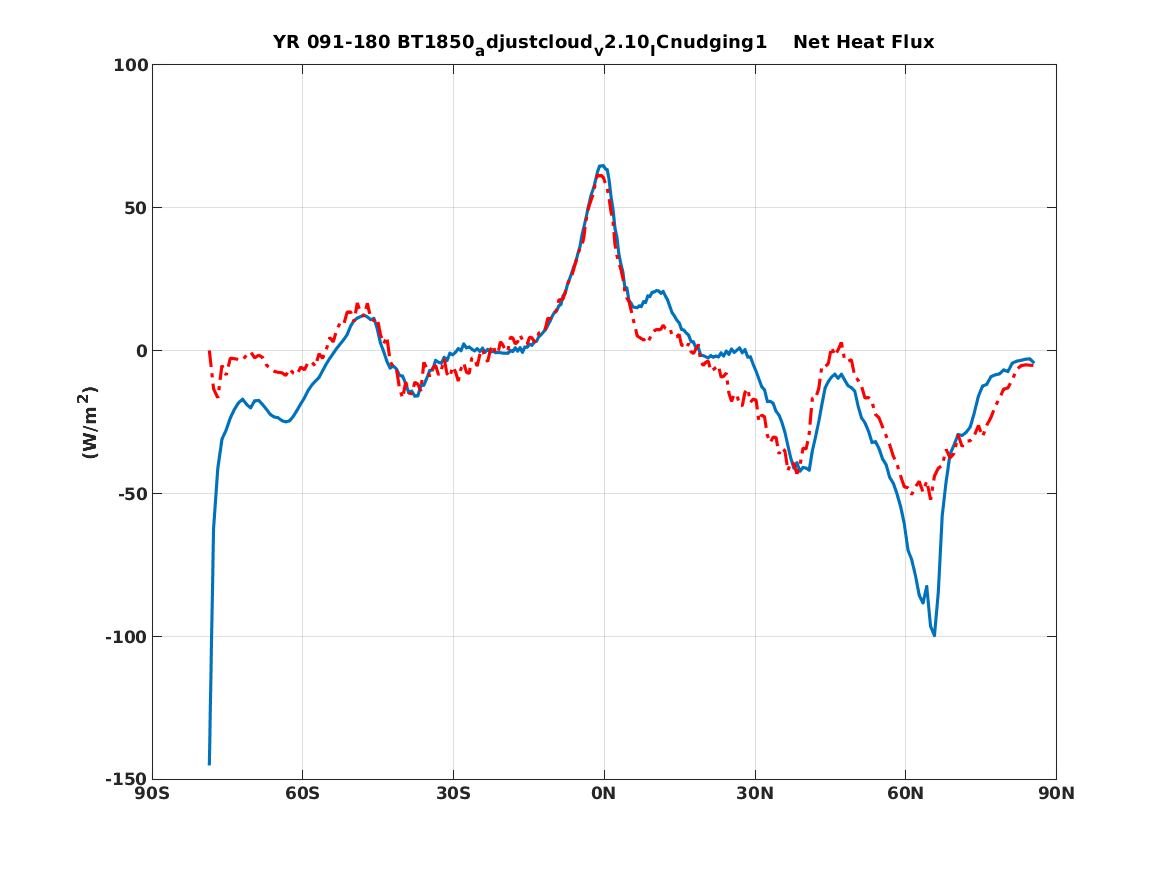Click the x-axis tick label '0N'

tap(604, 794)
